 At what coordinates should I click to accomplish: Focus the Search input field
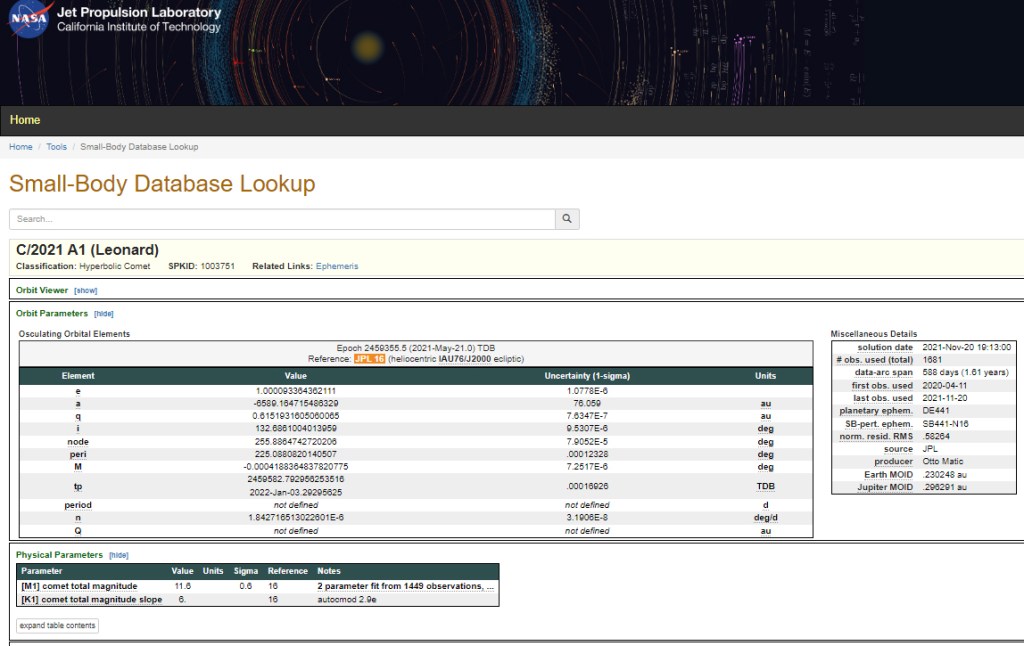282,219
